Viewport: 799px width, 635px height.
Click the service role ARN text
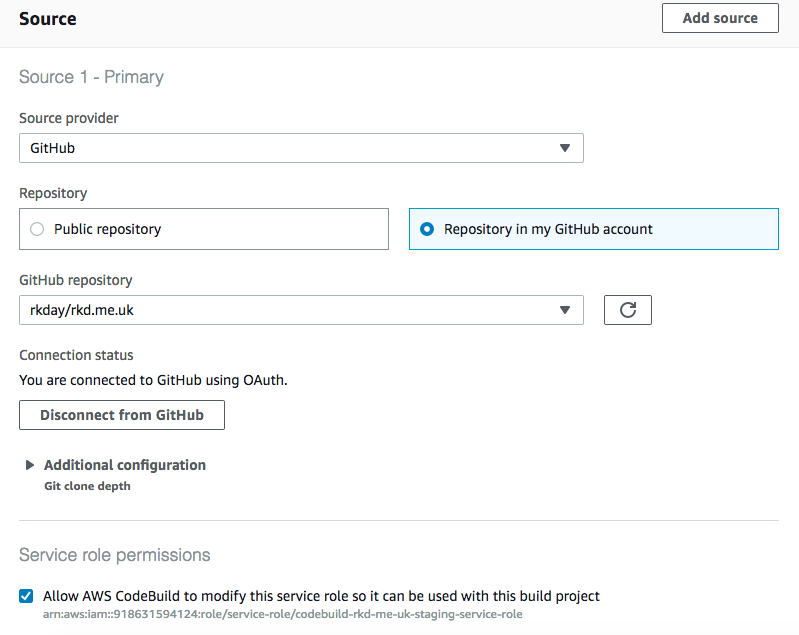[x=282, y=614]
